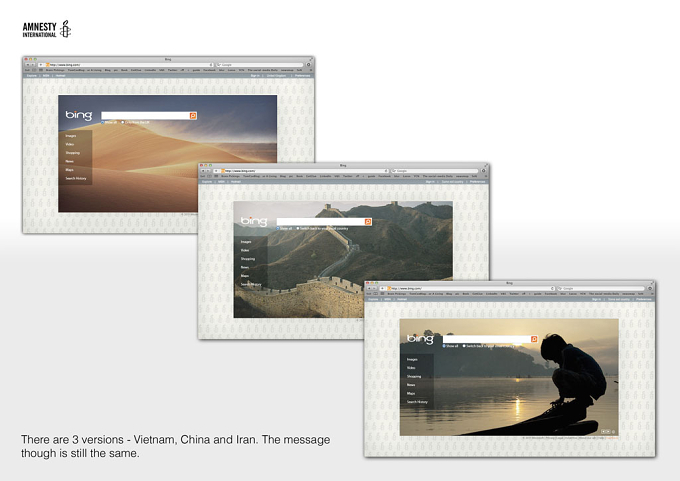Viewport: 680px width, 481px height.
Task: Search Bing in the desert-image window
Action: click(193, 115)
